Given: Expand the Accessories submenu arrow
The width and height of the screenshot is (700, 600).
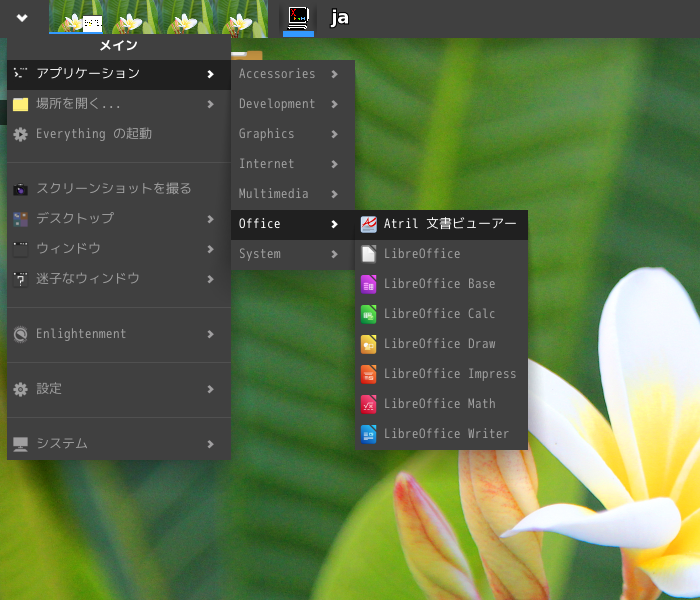Looking at the screenshot, I should tap(334, 74).
